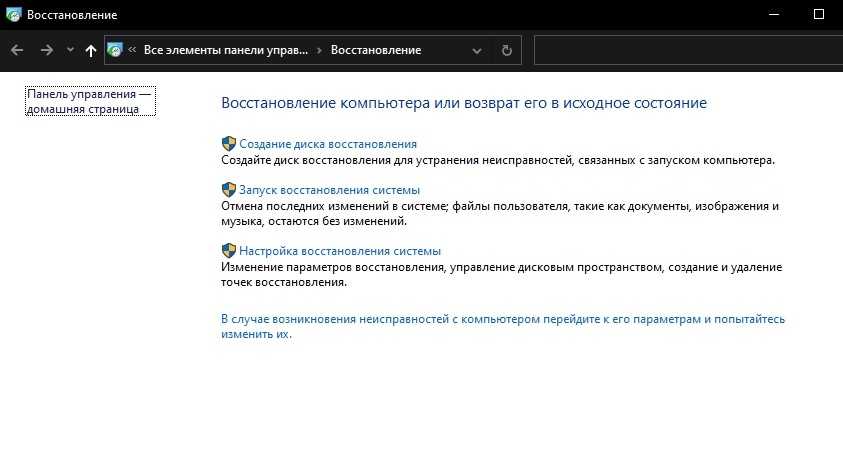Screen dimensions: 843x453
Task: Click the shield icon beside Настройка восстановления системы
Action: pos(228,251)
